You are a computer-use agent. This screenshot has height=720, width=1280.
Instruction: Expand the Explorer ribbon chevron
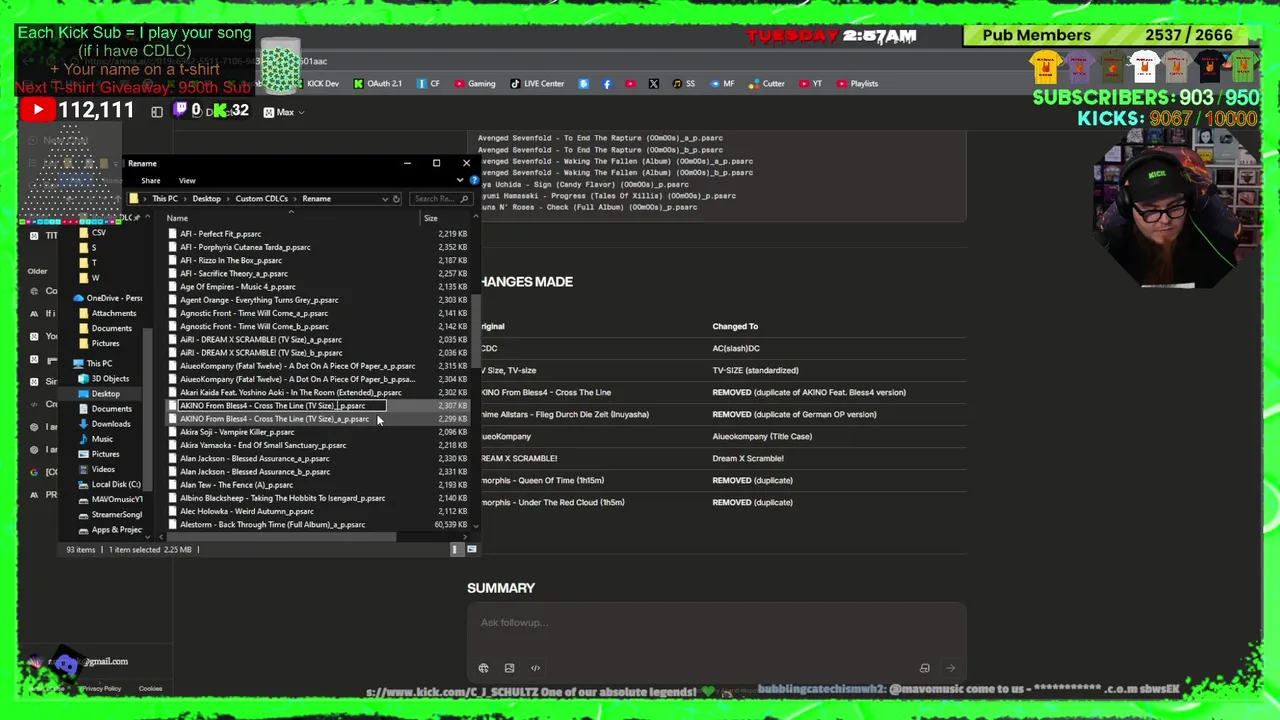[460, 180]
